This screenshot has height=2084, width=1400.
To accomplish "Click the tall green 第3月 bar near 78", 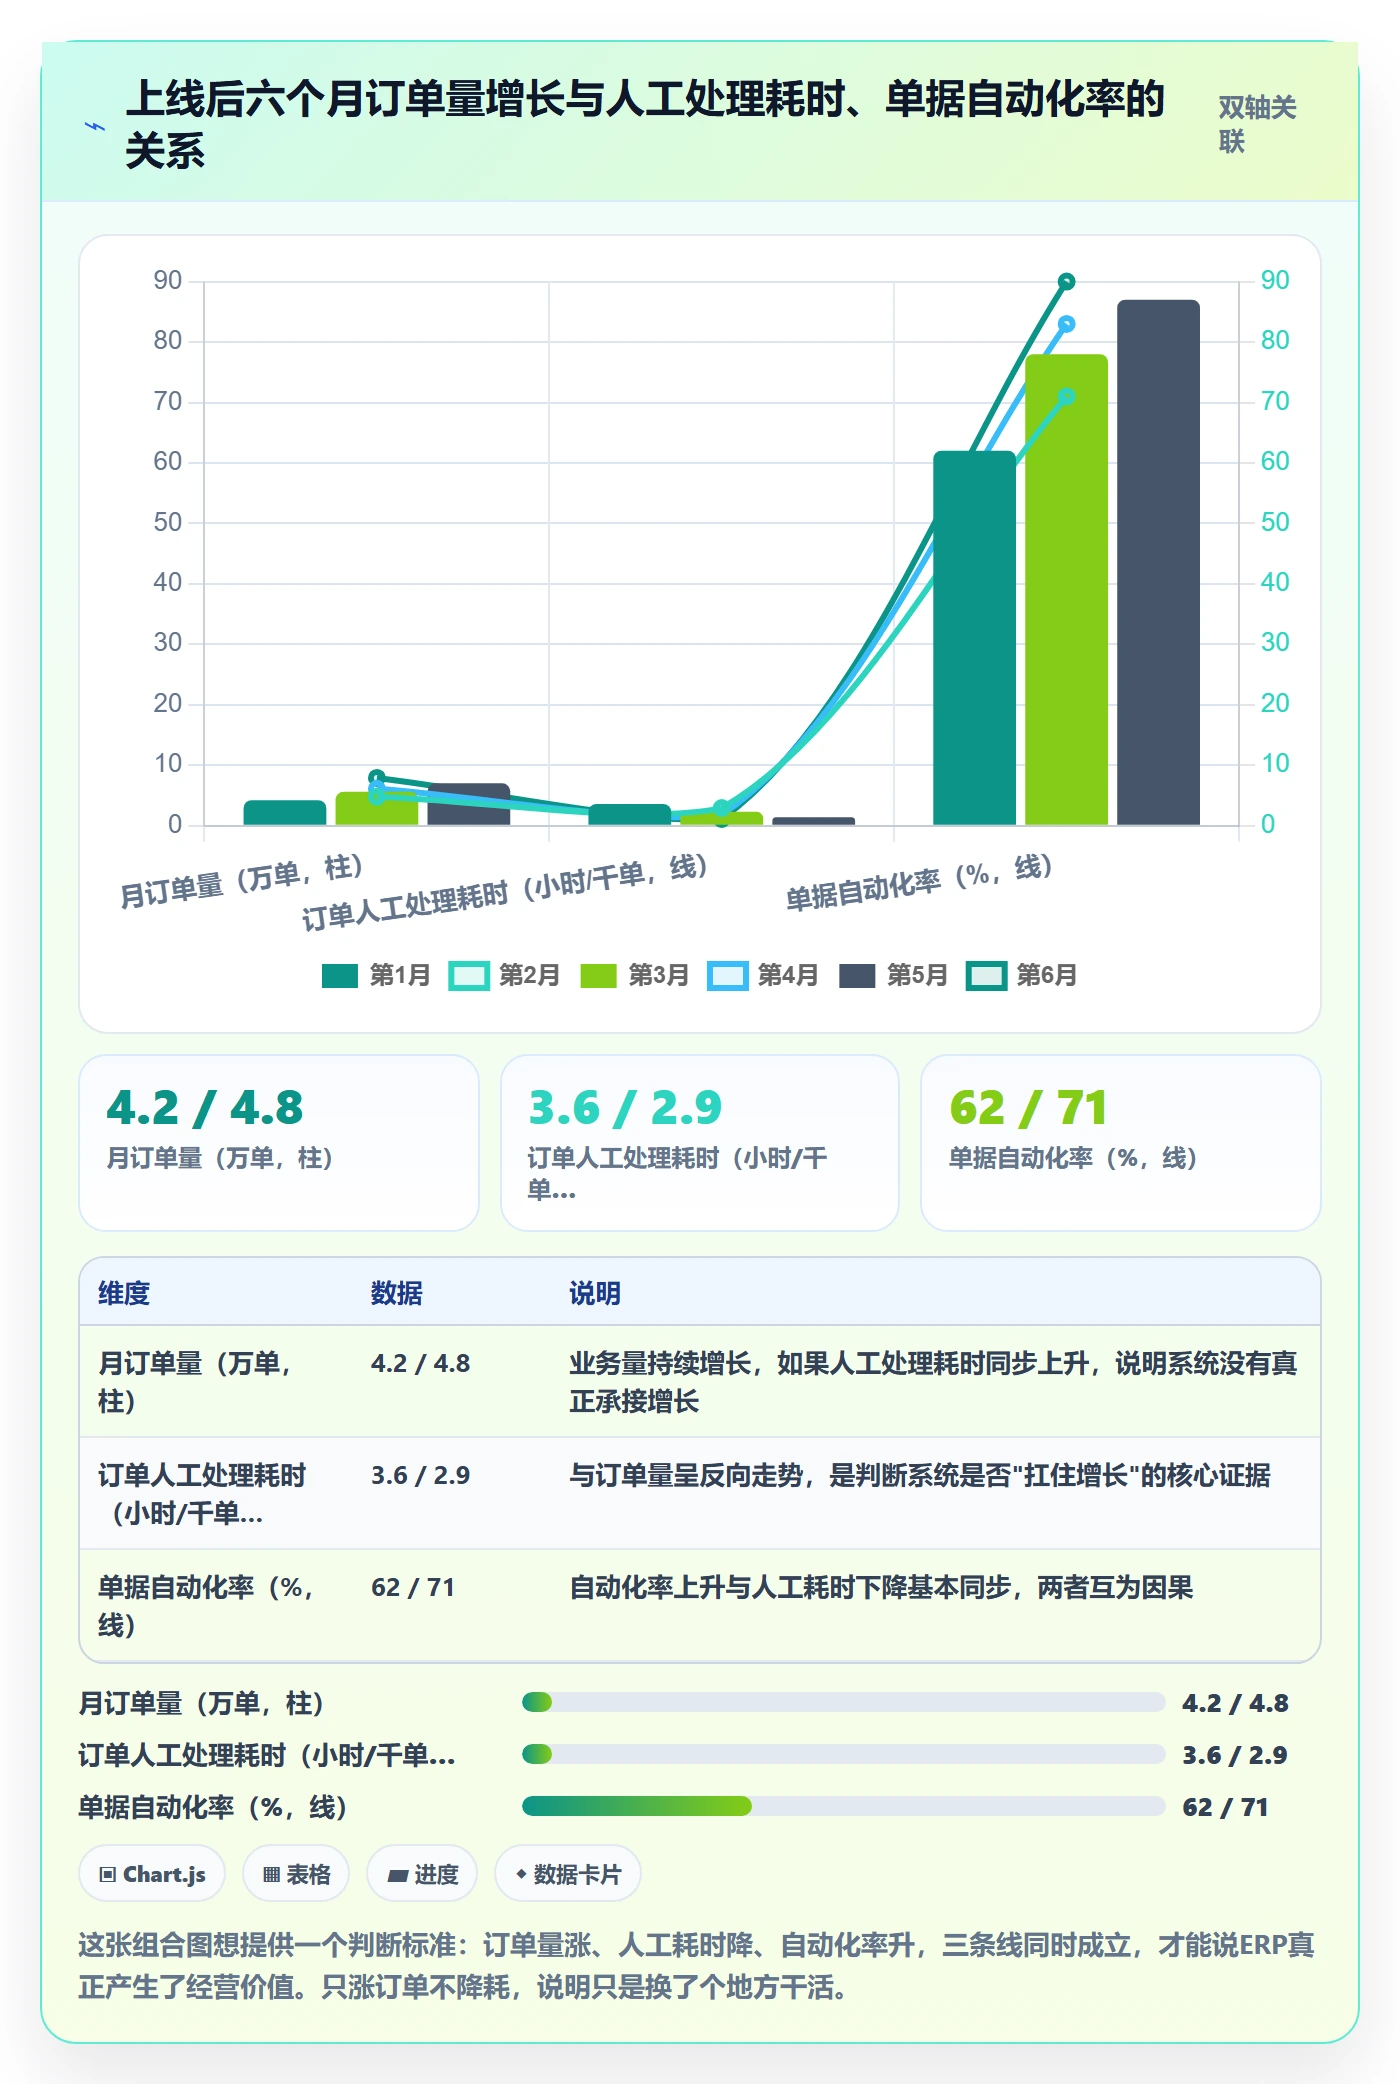I will point(1066,590).
